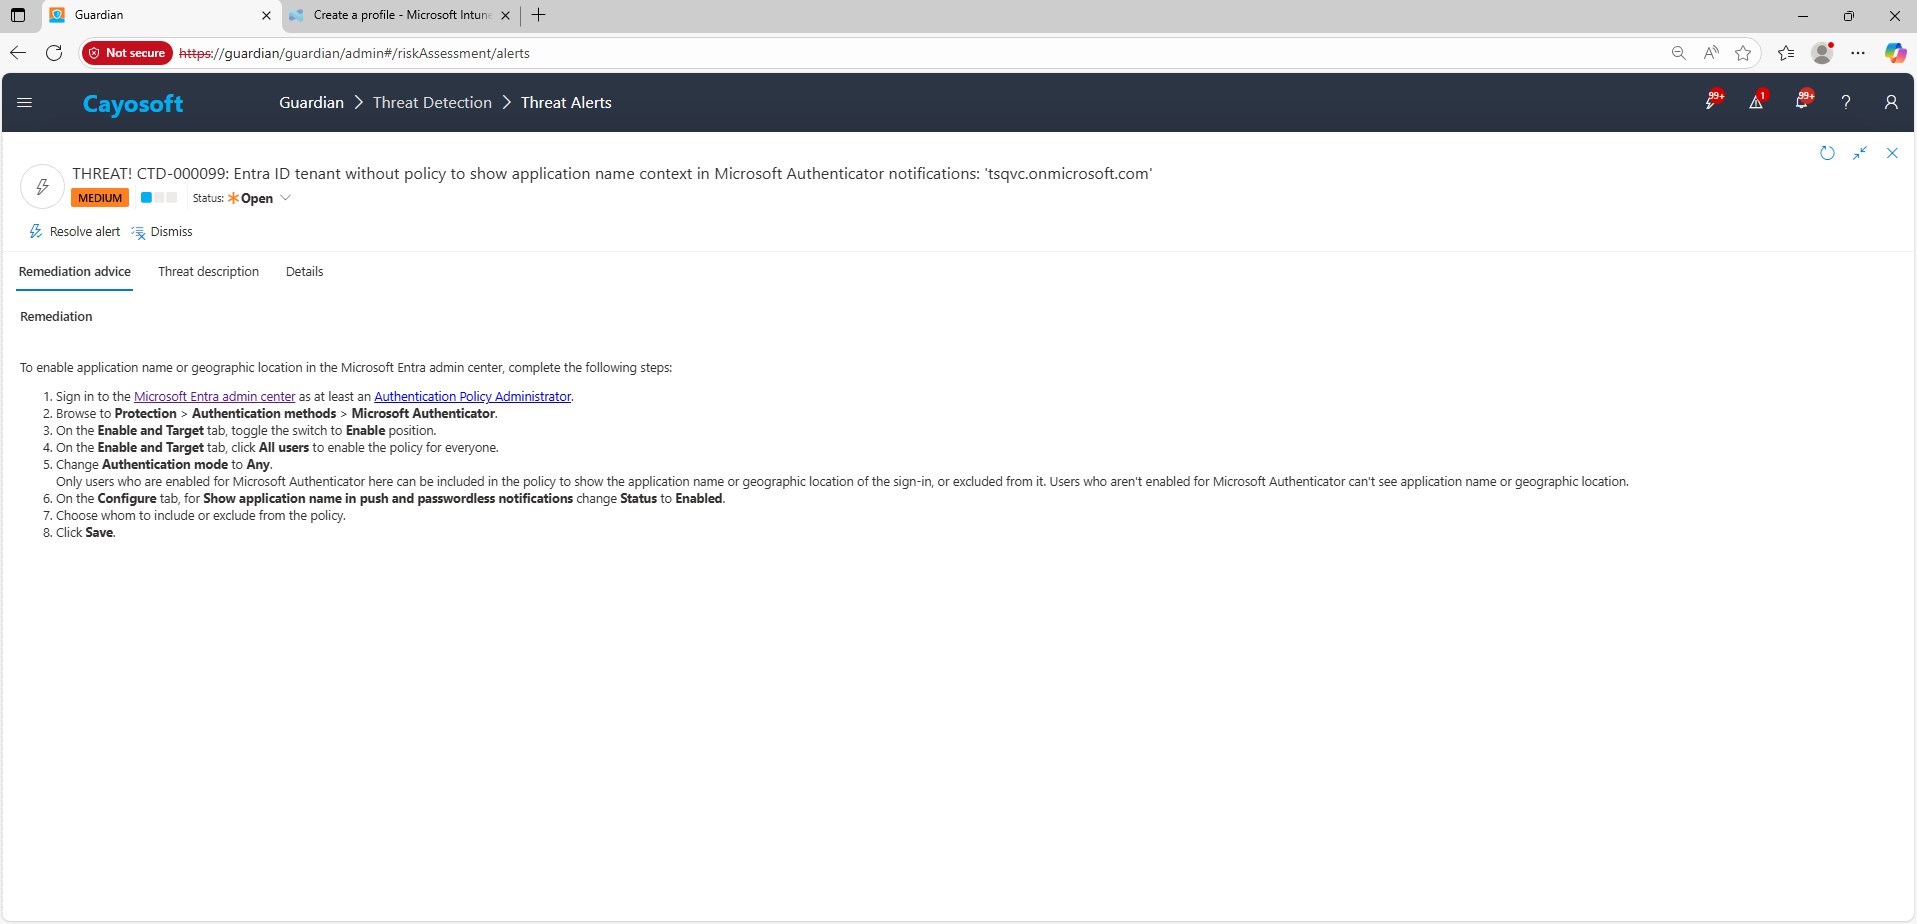Open the hamburger navigation menu
The width and height of the screenshot is (1917, 924).
coord(25,103)
